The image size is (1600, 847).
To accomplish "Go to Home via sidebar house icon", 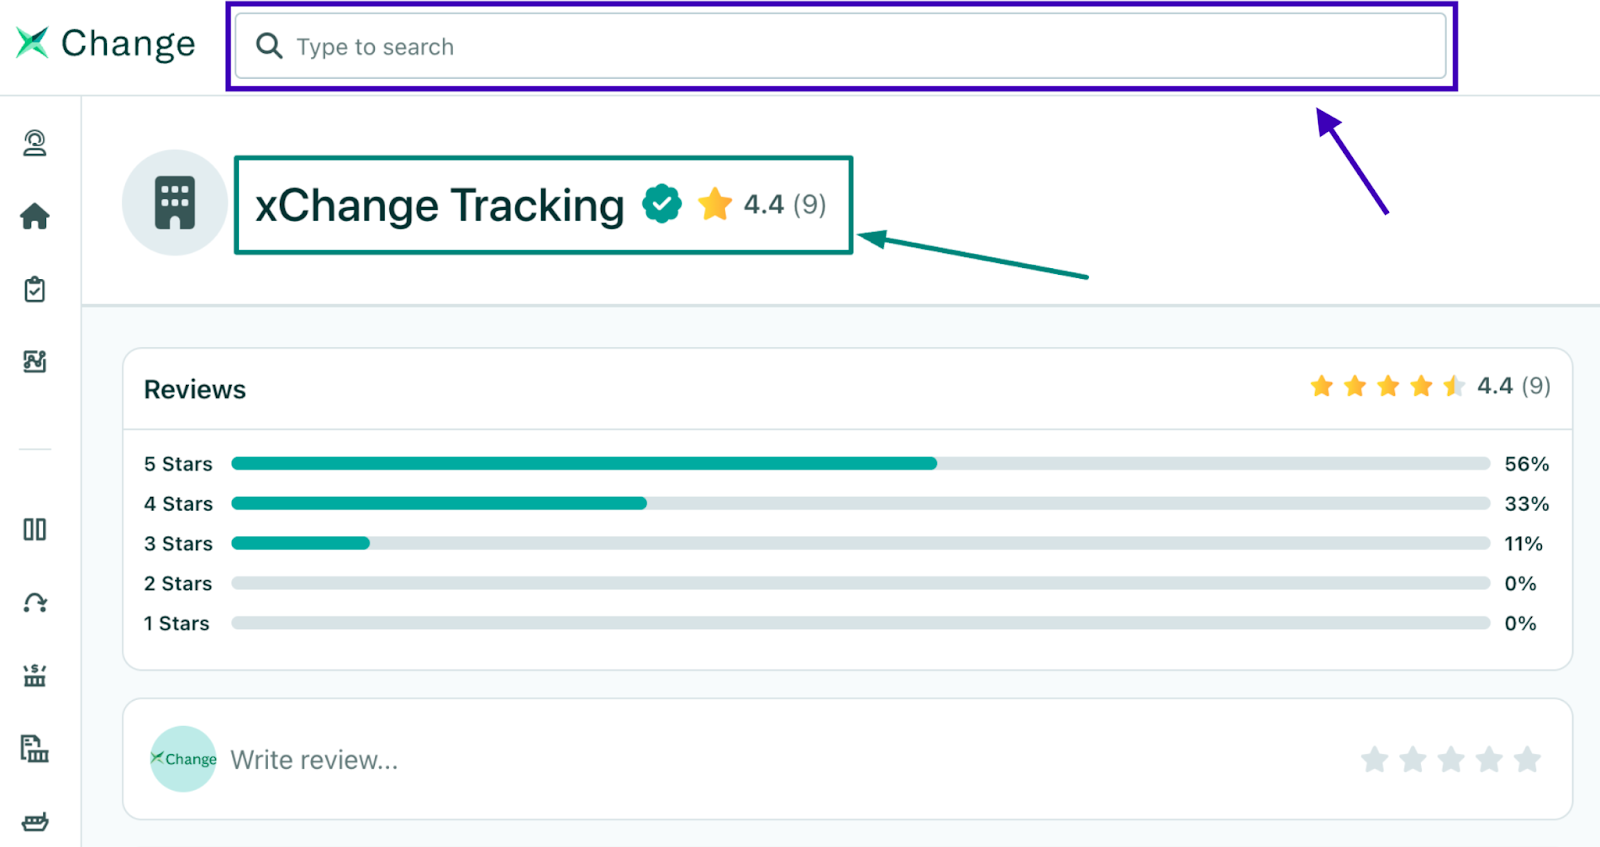I will (35, 216).
